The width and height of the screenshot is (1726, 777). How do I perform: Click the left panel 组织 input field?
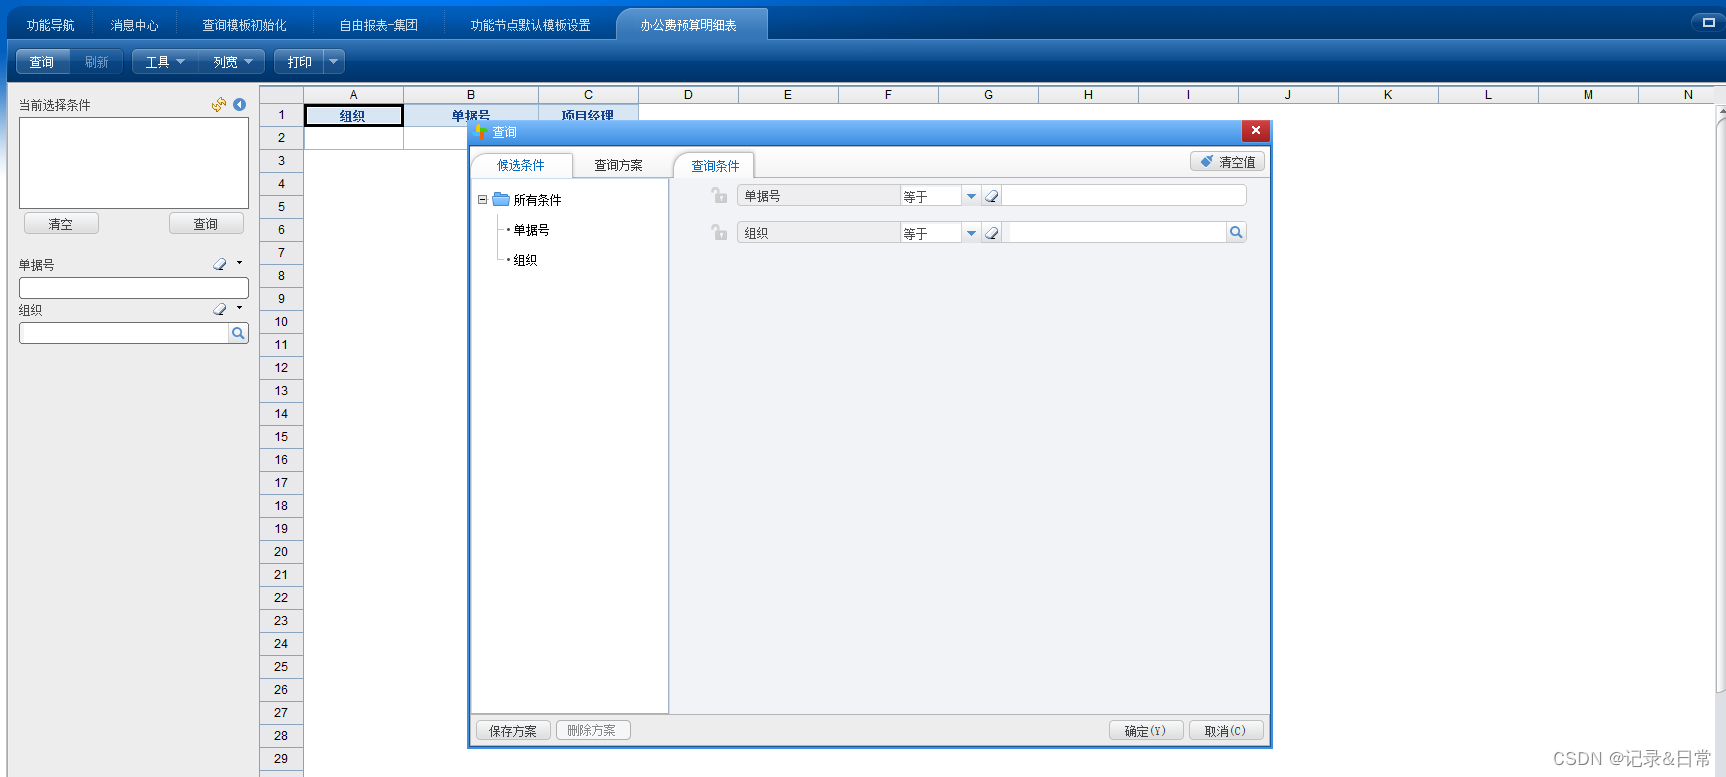pos(124,333)
